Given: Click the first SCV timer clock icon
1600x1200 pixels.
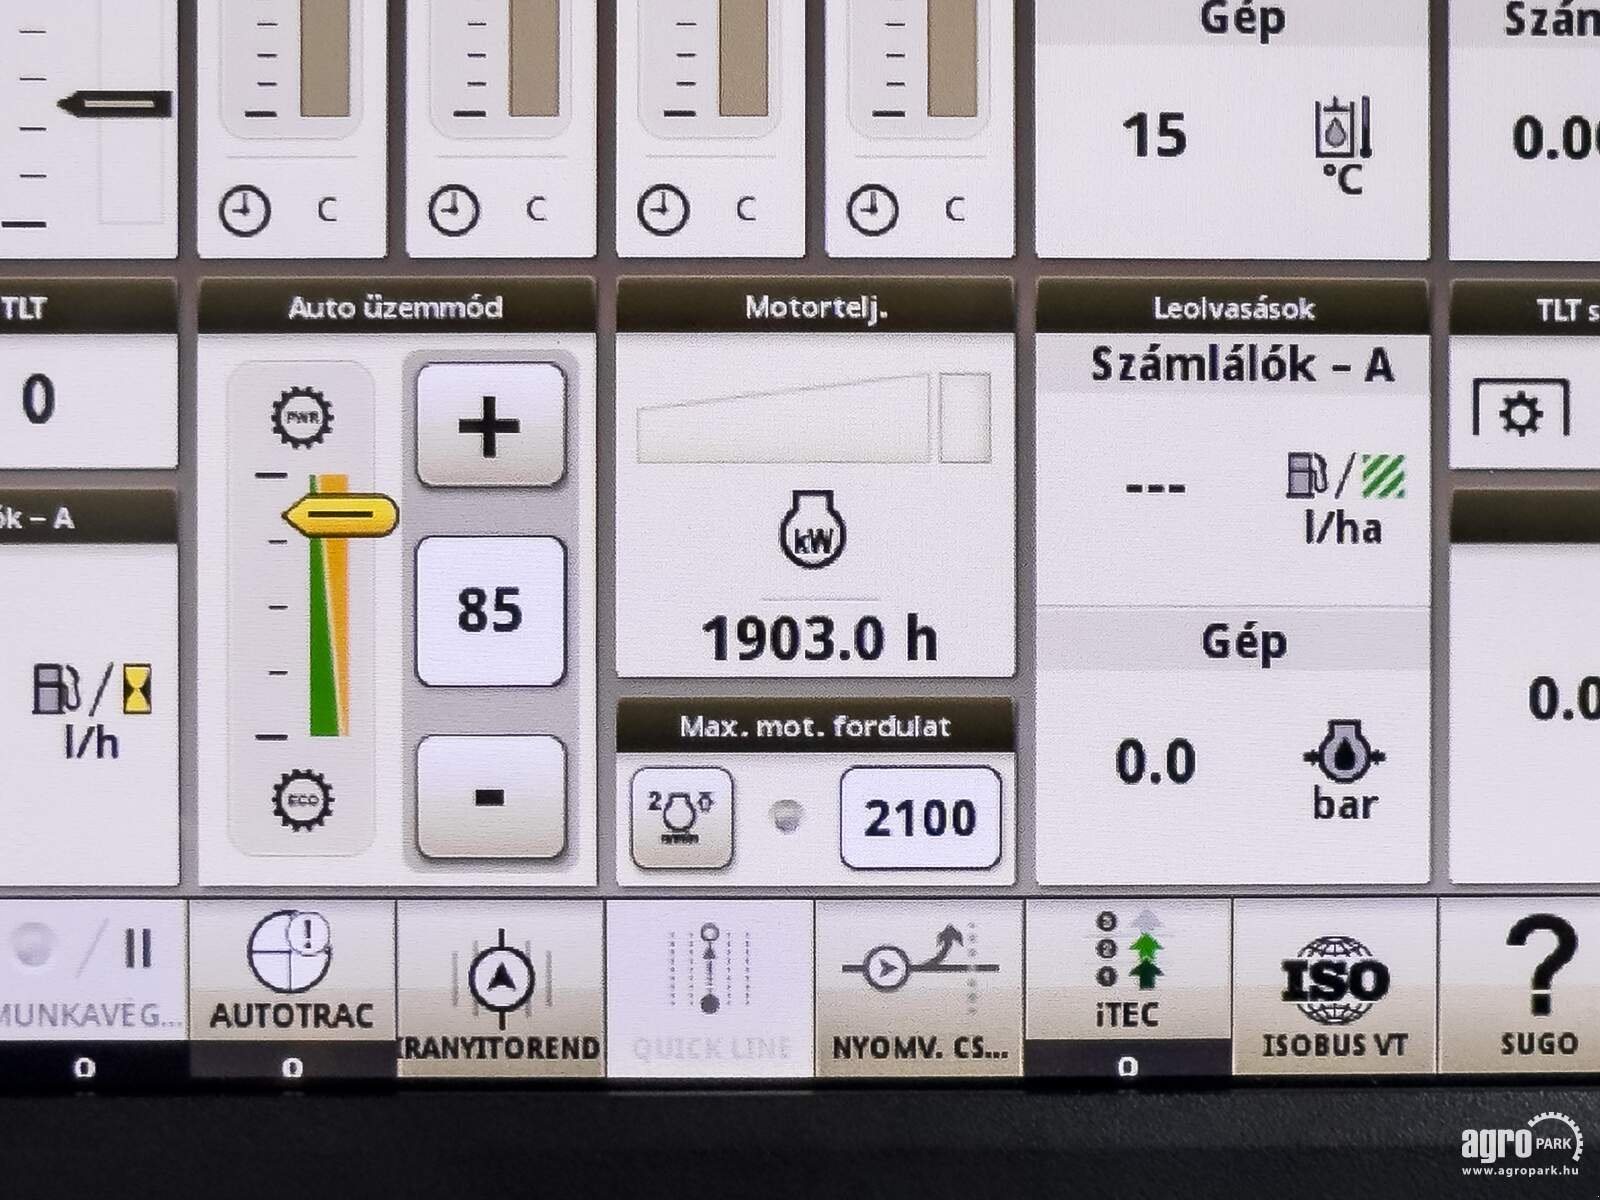Looking at the screenshot, I should 245,211.
